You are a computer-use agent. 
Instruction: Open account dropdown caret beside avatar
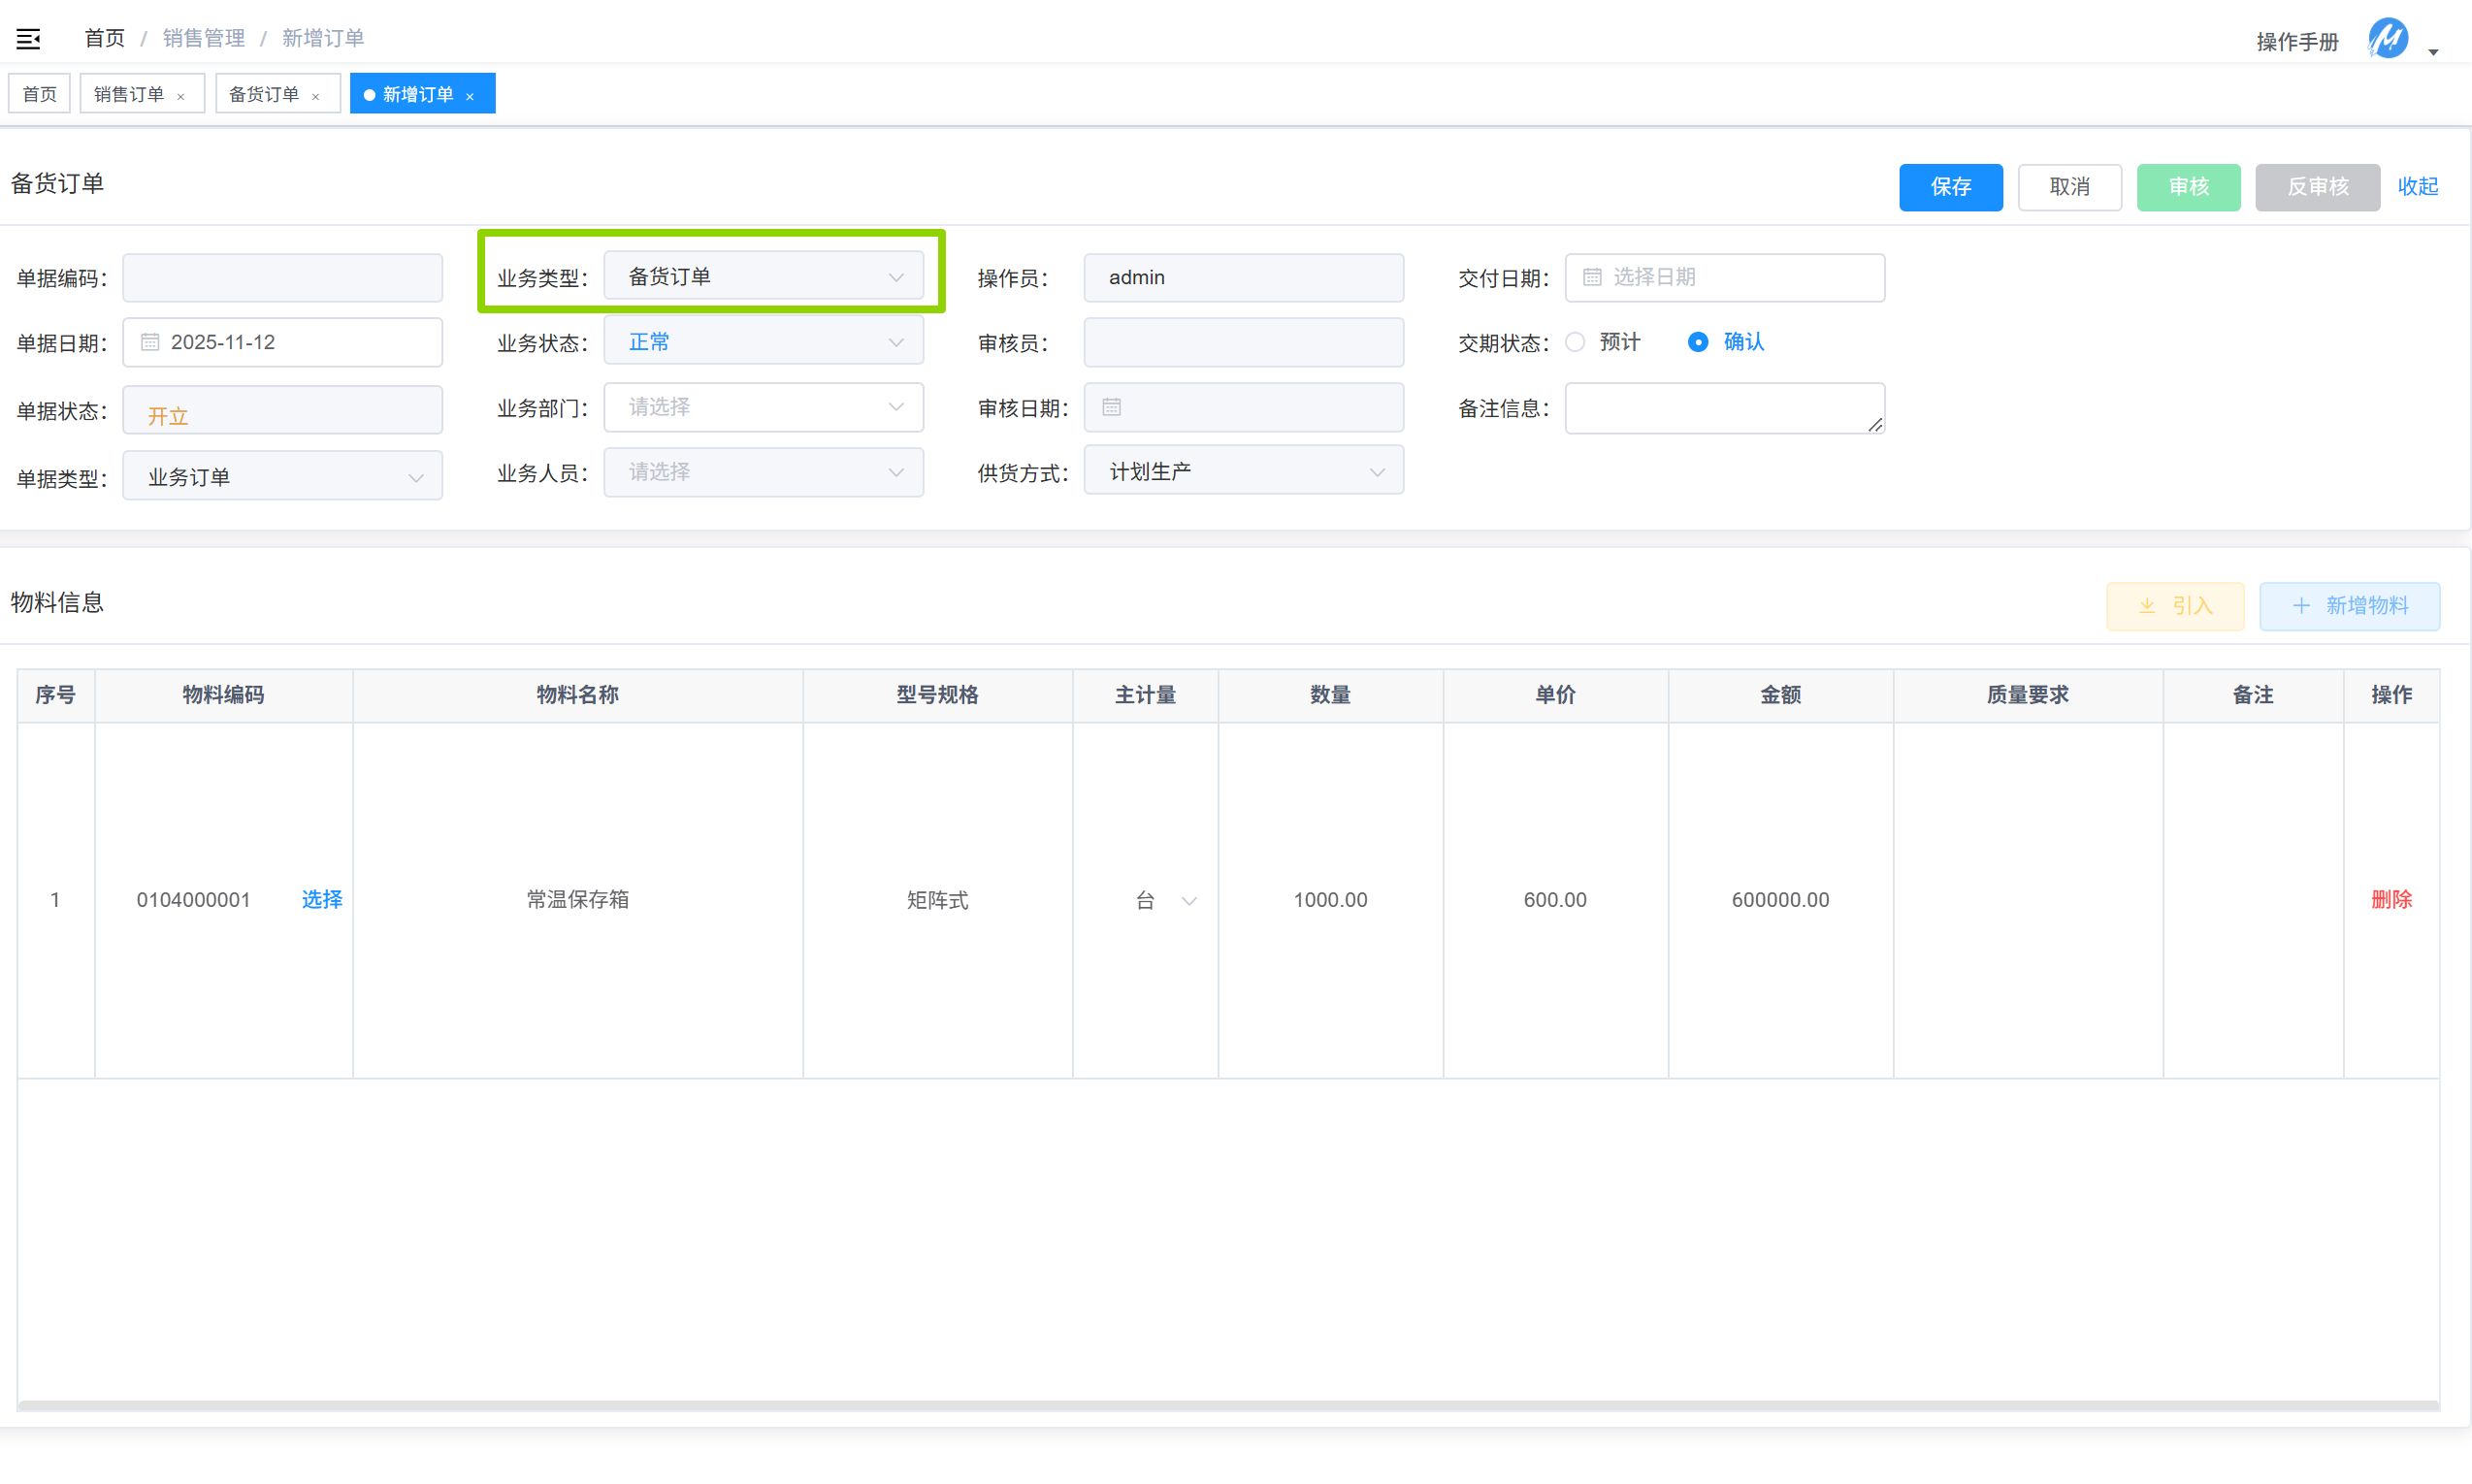click(2434, 51)
